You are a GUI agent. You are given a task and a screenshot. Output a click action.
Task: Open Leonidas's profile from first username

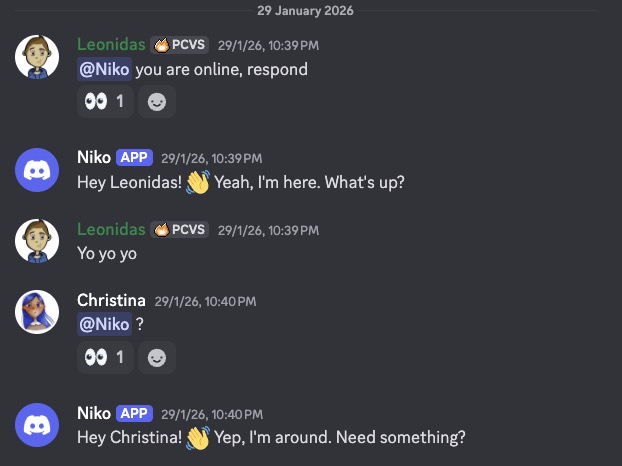point(110,45)
